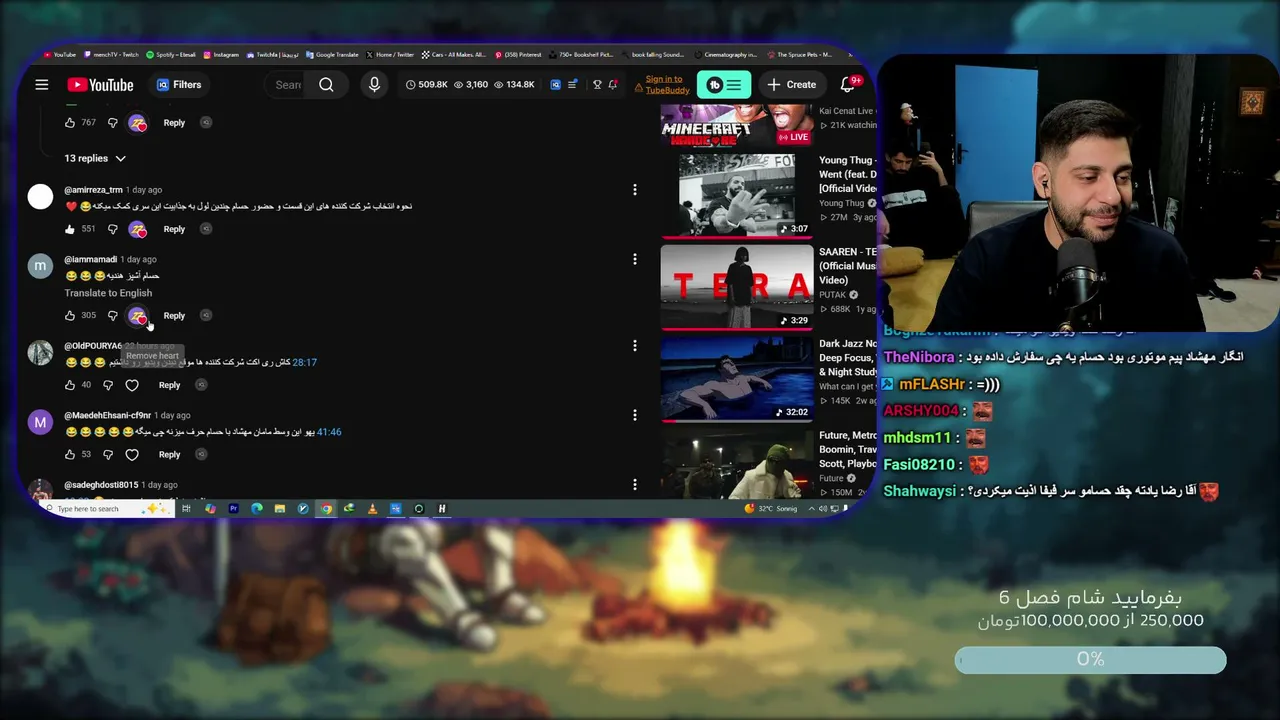Jump to timestamp 28:17 in the comment

(x=304, y=362)
